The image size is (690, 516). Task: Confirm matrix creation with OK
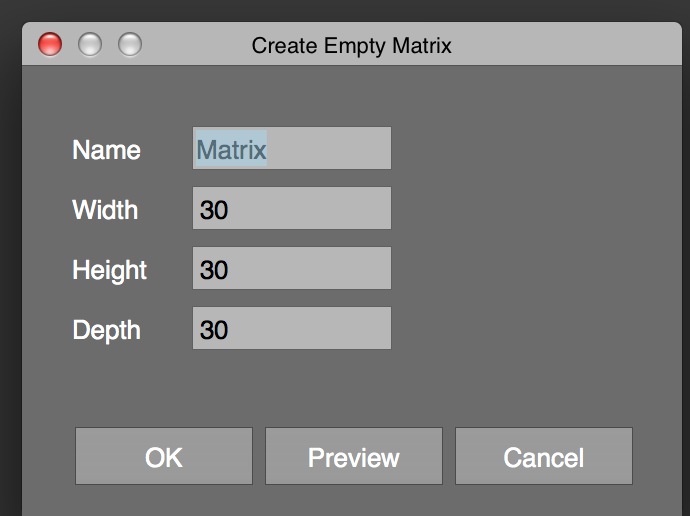click(164, 456)
